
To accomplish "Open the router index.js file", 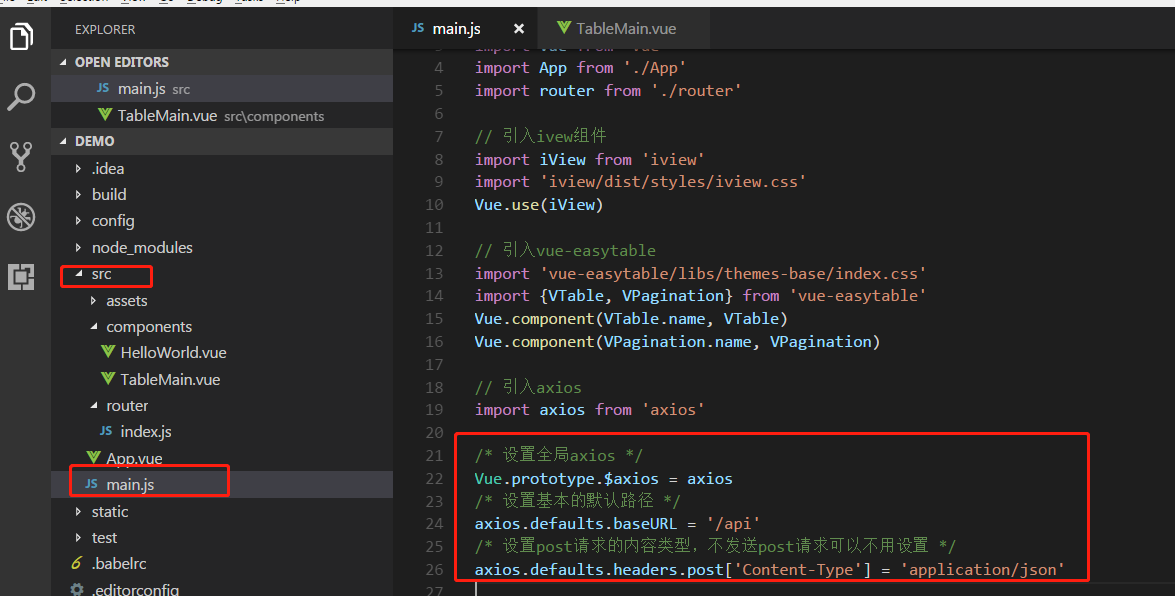I will tap(143, 431).
